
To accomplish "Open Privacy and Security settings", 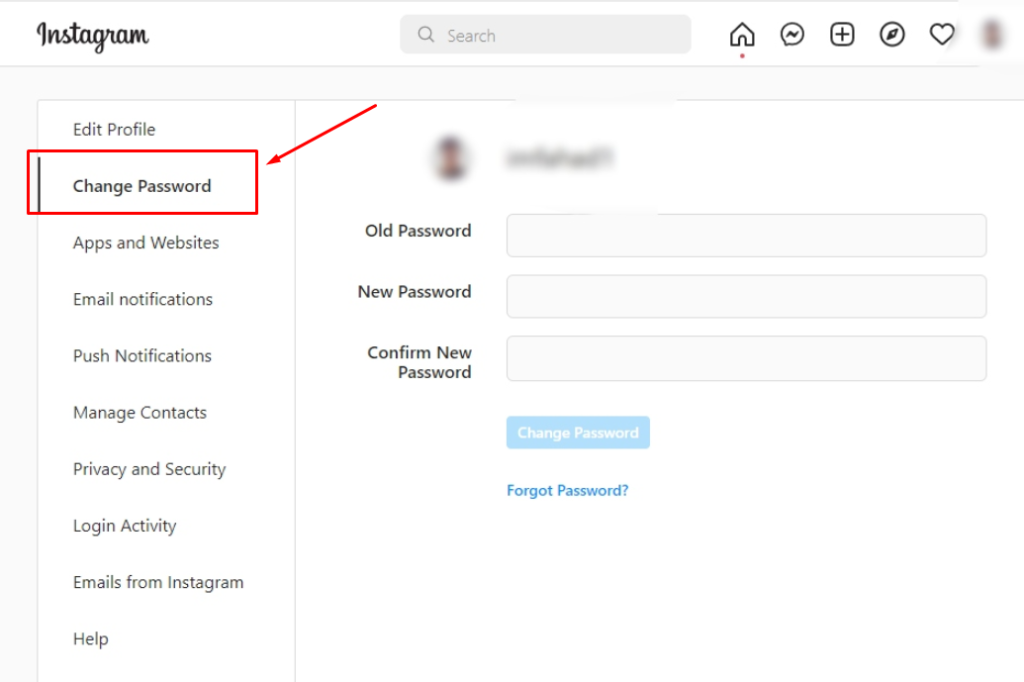I will [149, 469].
